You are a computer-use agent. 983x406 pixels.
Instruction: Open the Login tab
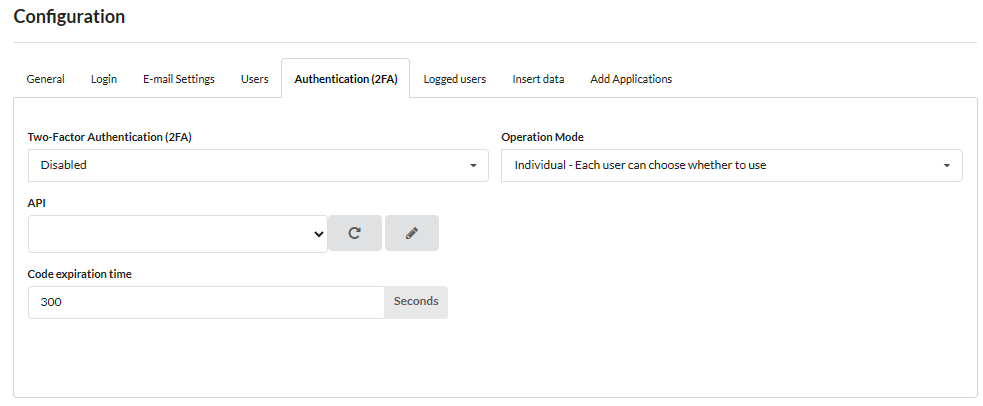104,79
